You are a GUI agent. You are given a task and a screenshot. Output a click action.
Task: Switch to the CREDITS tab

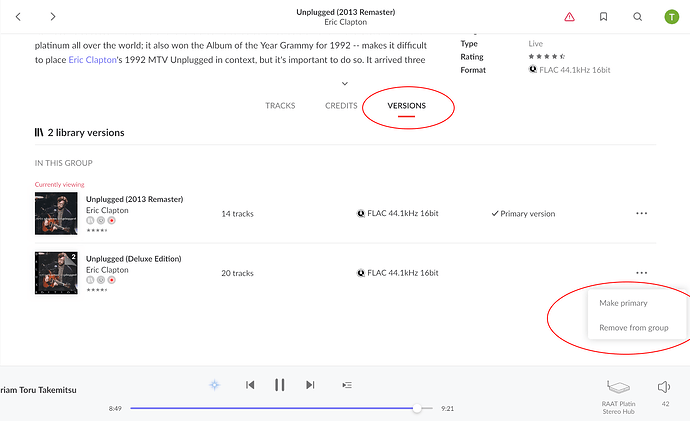click(x=341, y=106)
